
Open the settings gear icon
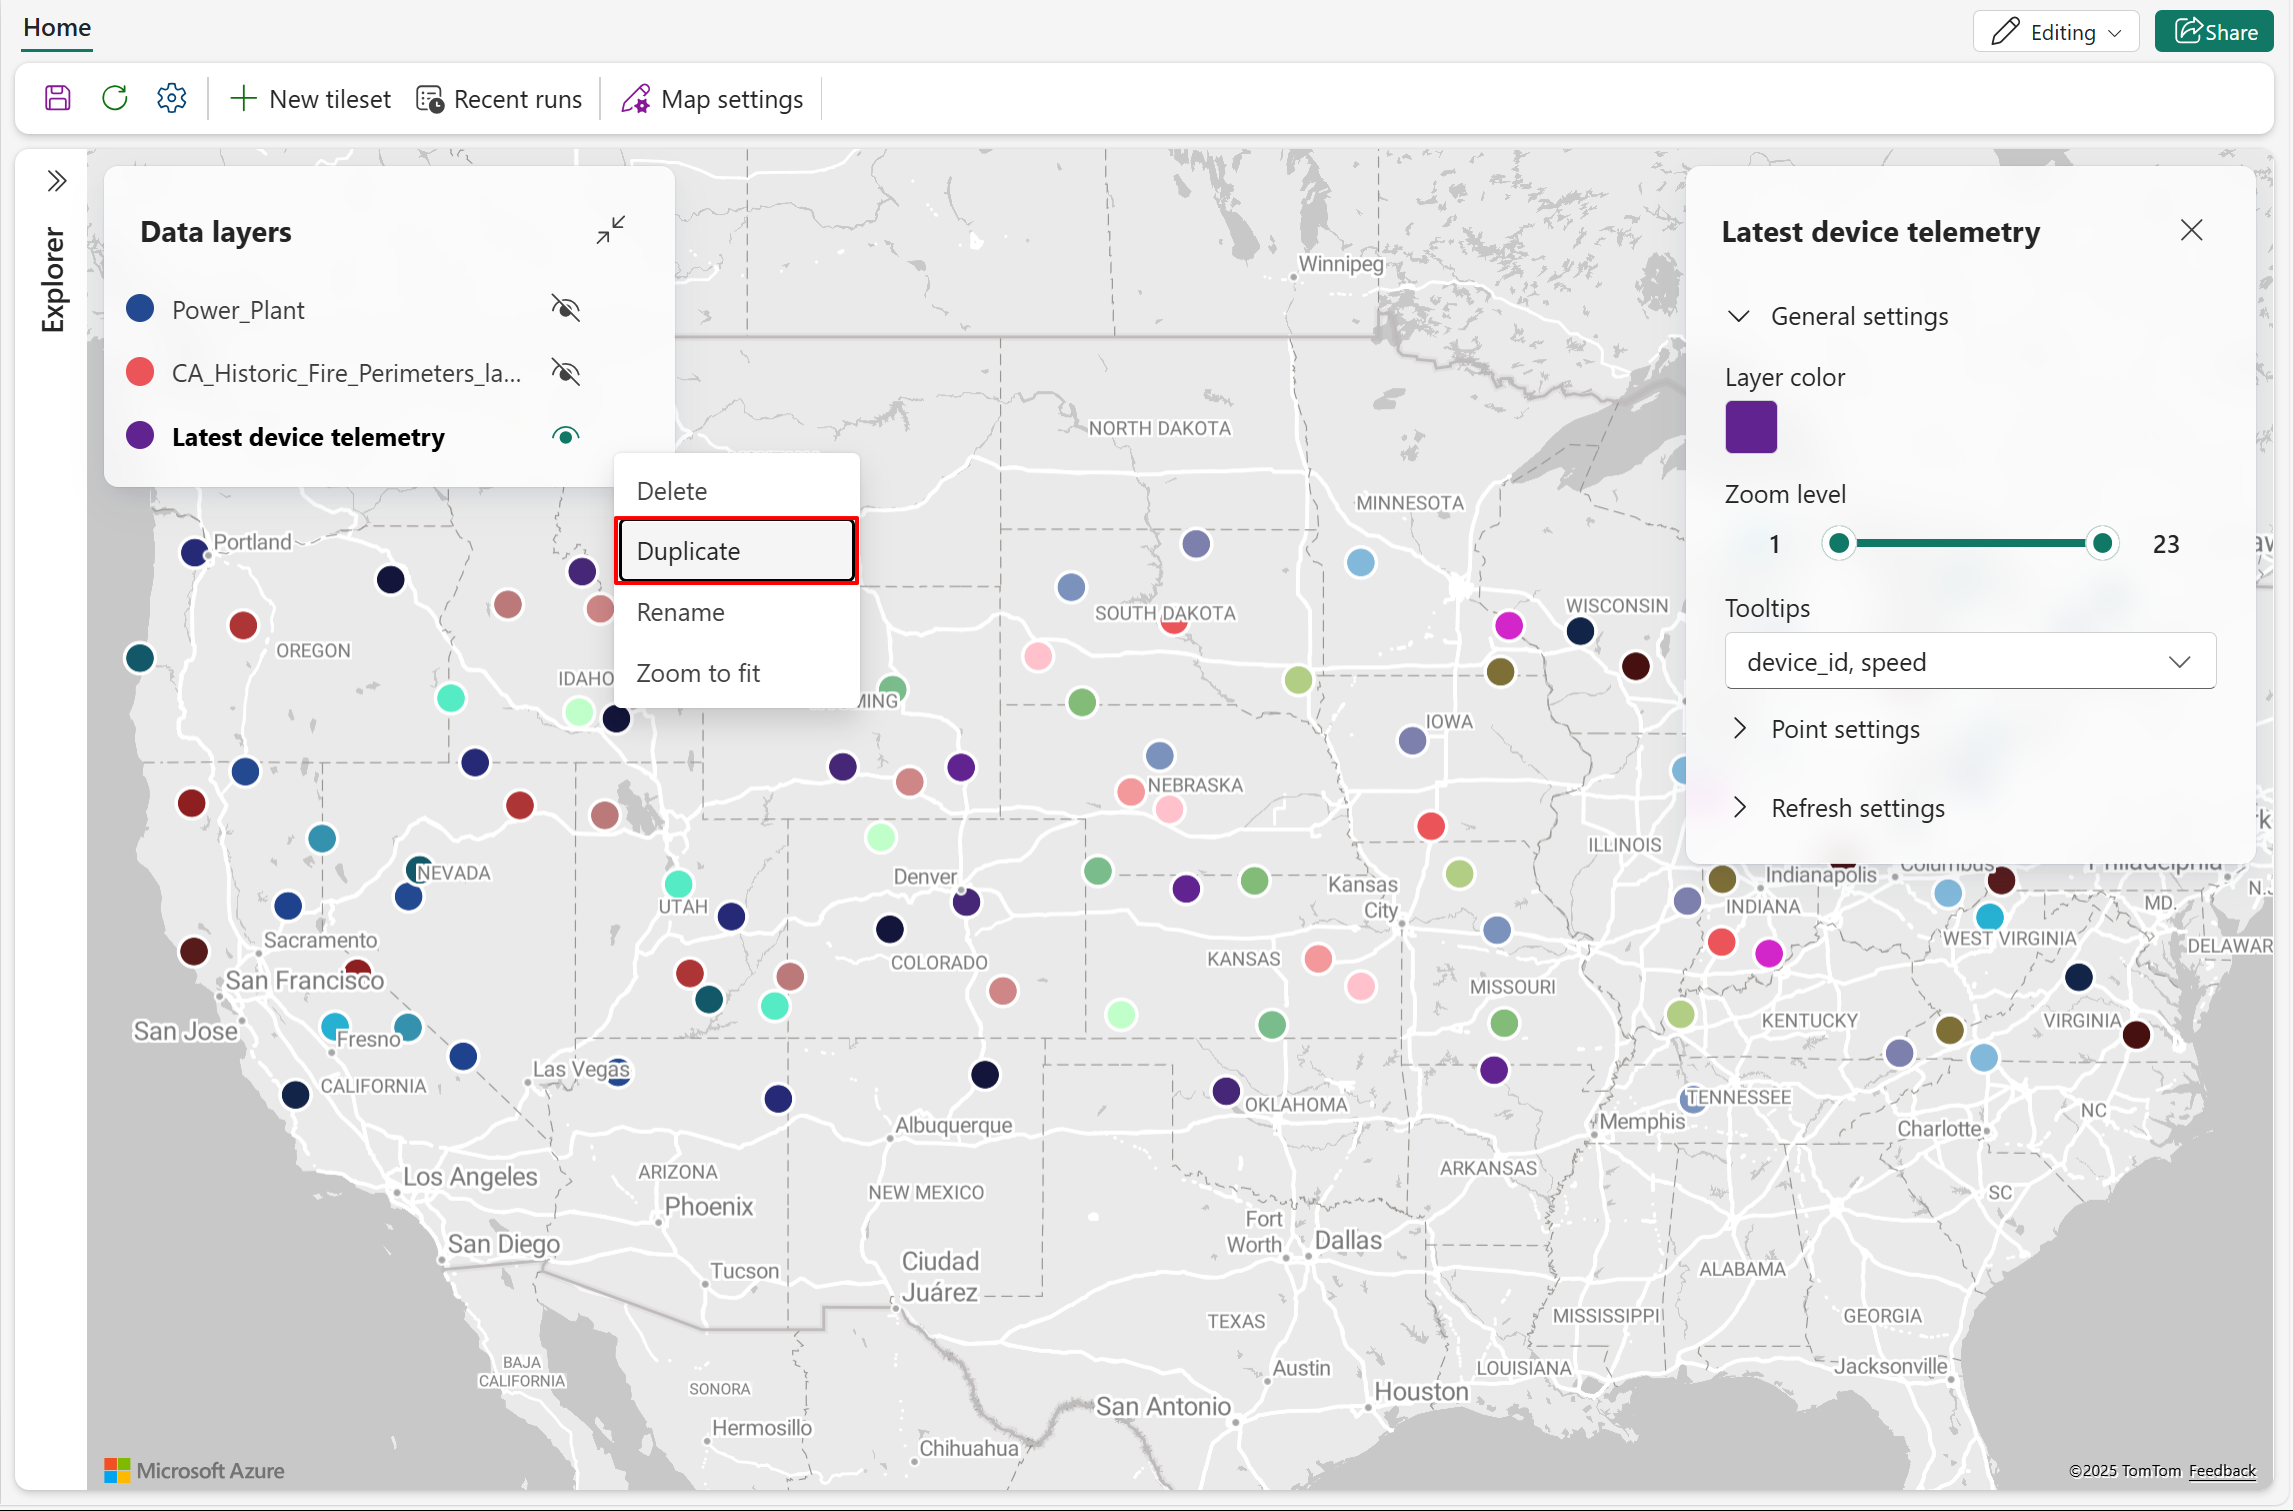(x=172, y=98)
